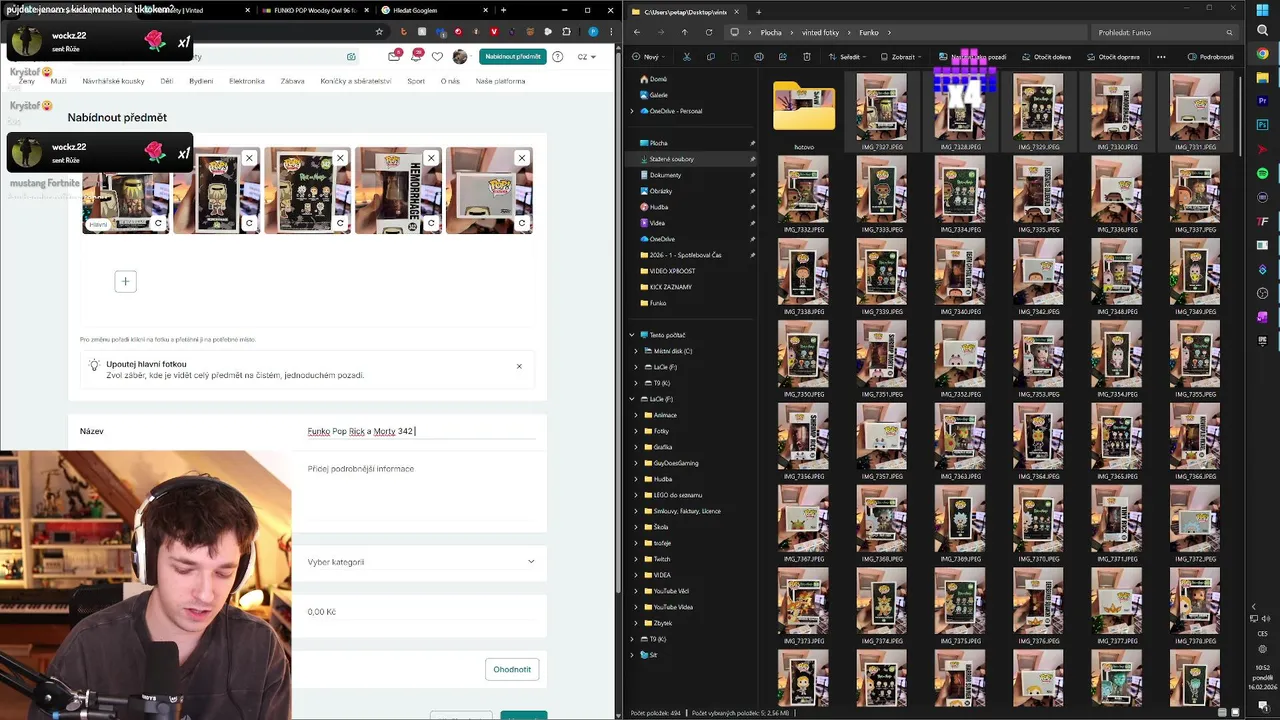This screenshot has width=1280, height=720.
Task: Click Plocha in breadcrumb path
Action: coord(771,32)
